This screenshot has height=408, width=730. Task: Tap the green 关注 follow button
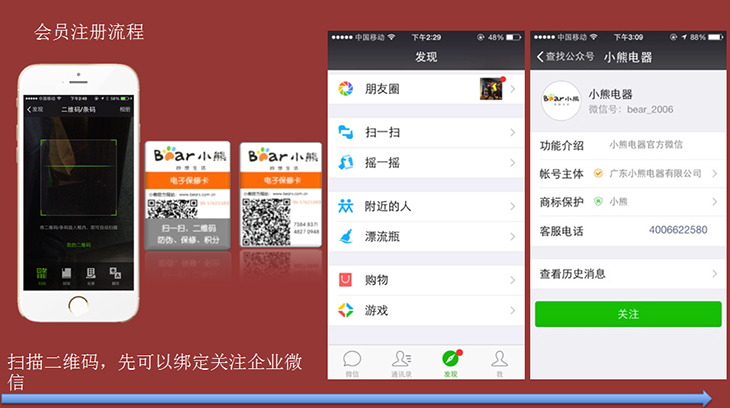click(x=628, y=314)
